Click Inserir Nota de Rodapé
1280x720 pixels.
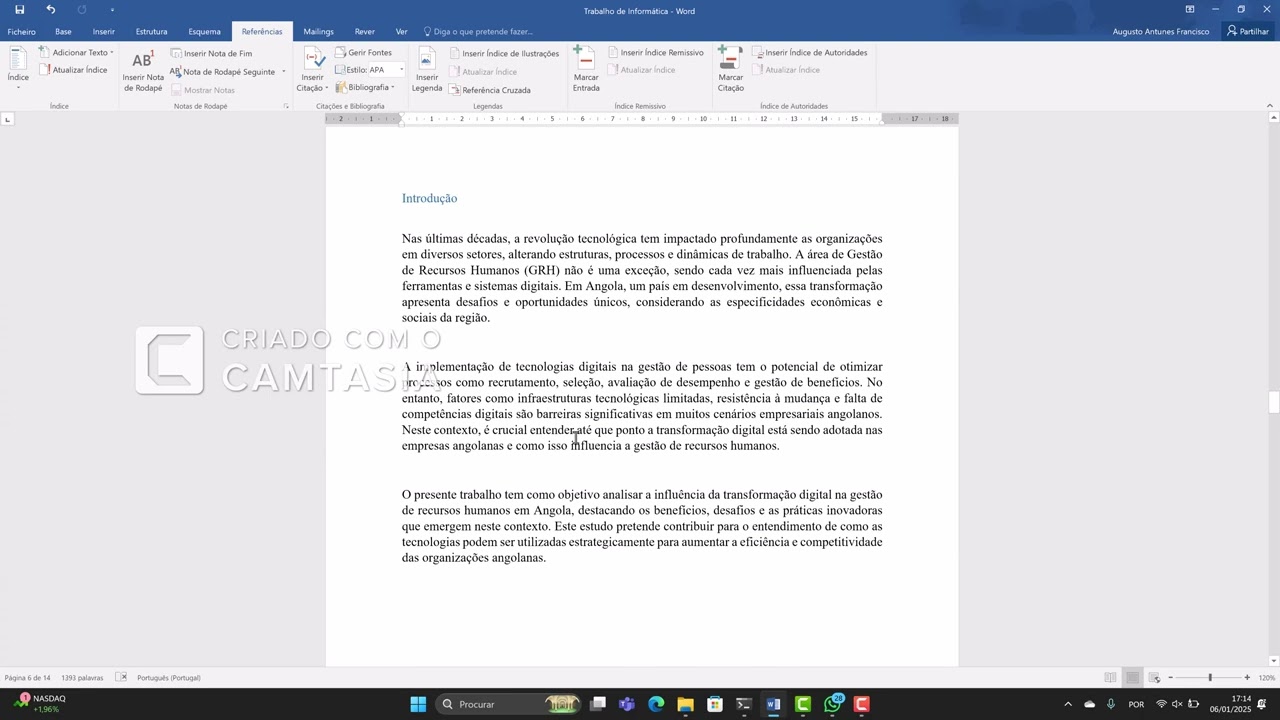click(143, 70)
